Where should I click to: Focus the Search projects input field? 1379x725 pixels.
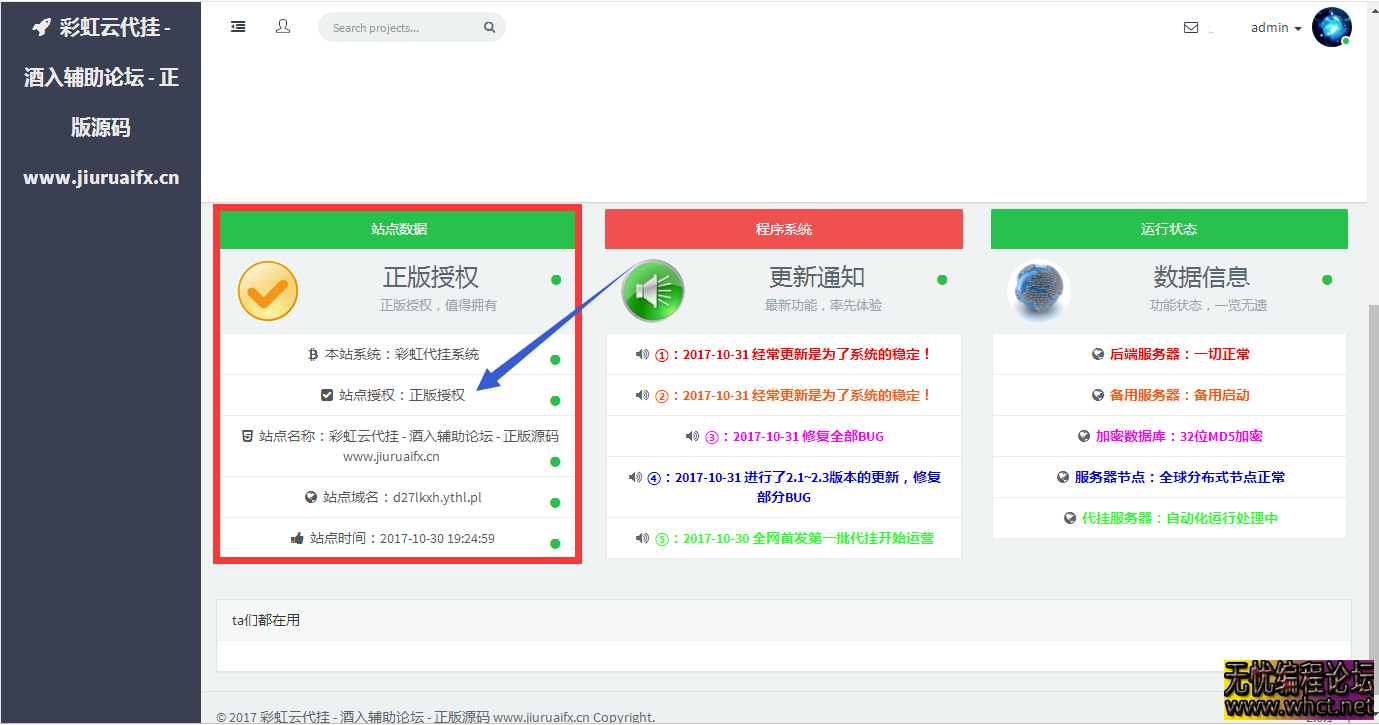pos(411,28)
